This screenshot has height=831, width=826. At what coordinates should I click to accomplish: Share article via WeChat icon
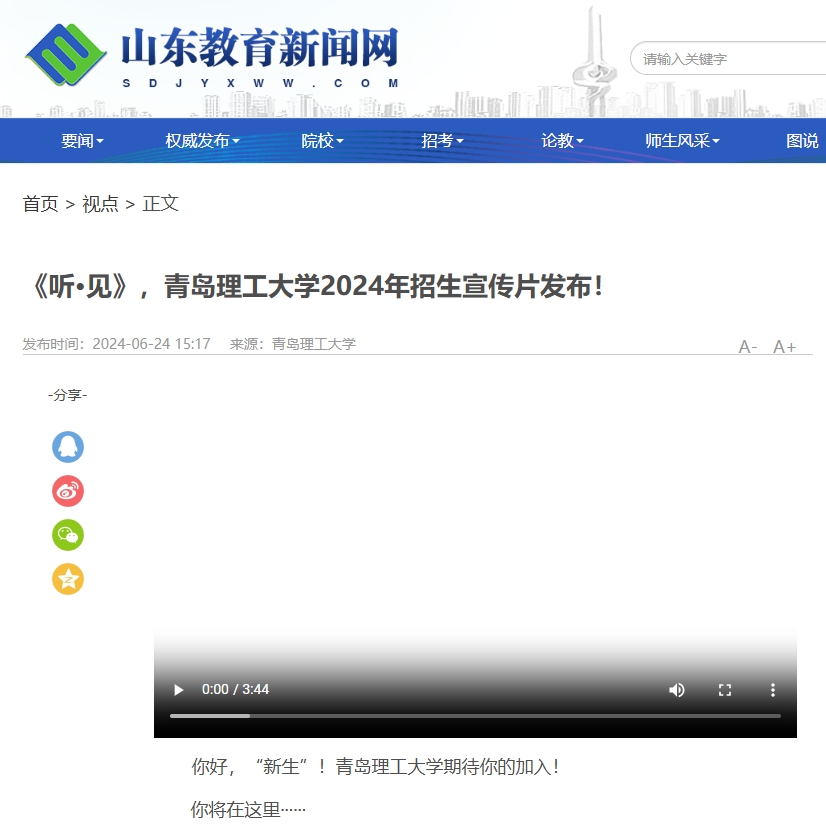click(x=68, y=535)
